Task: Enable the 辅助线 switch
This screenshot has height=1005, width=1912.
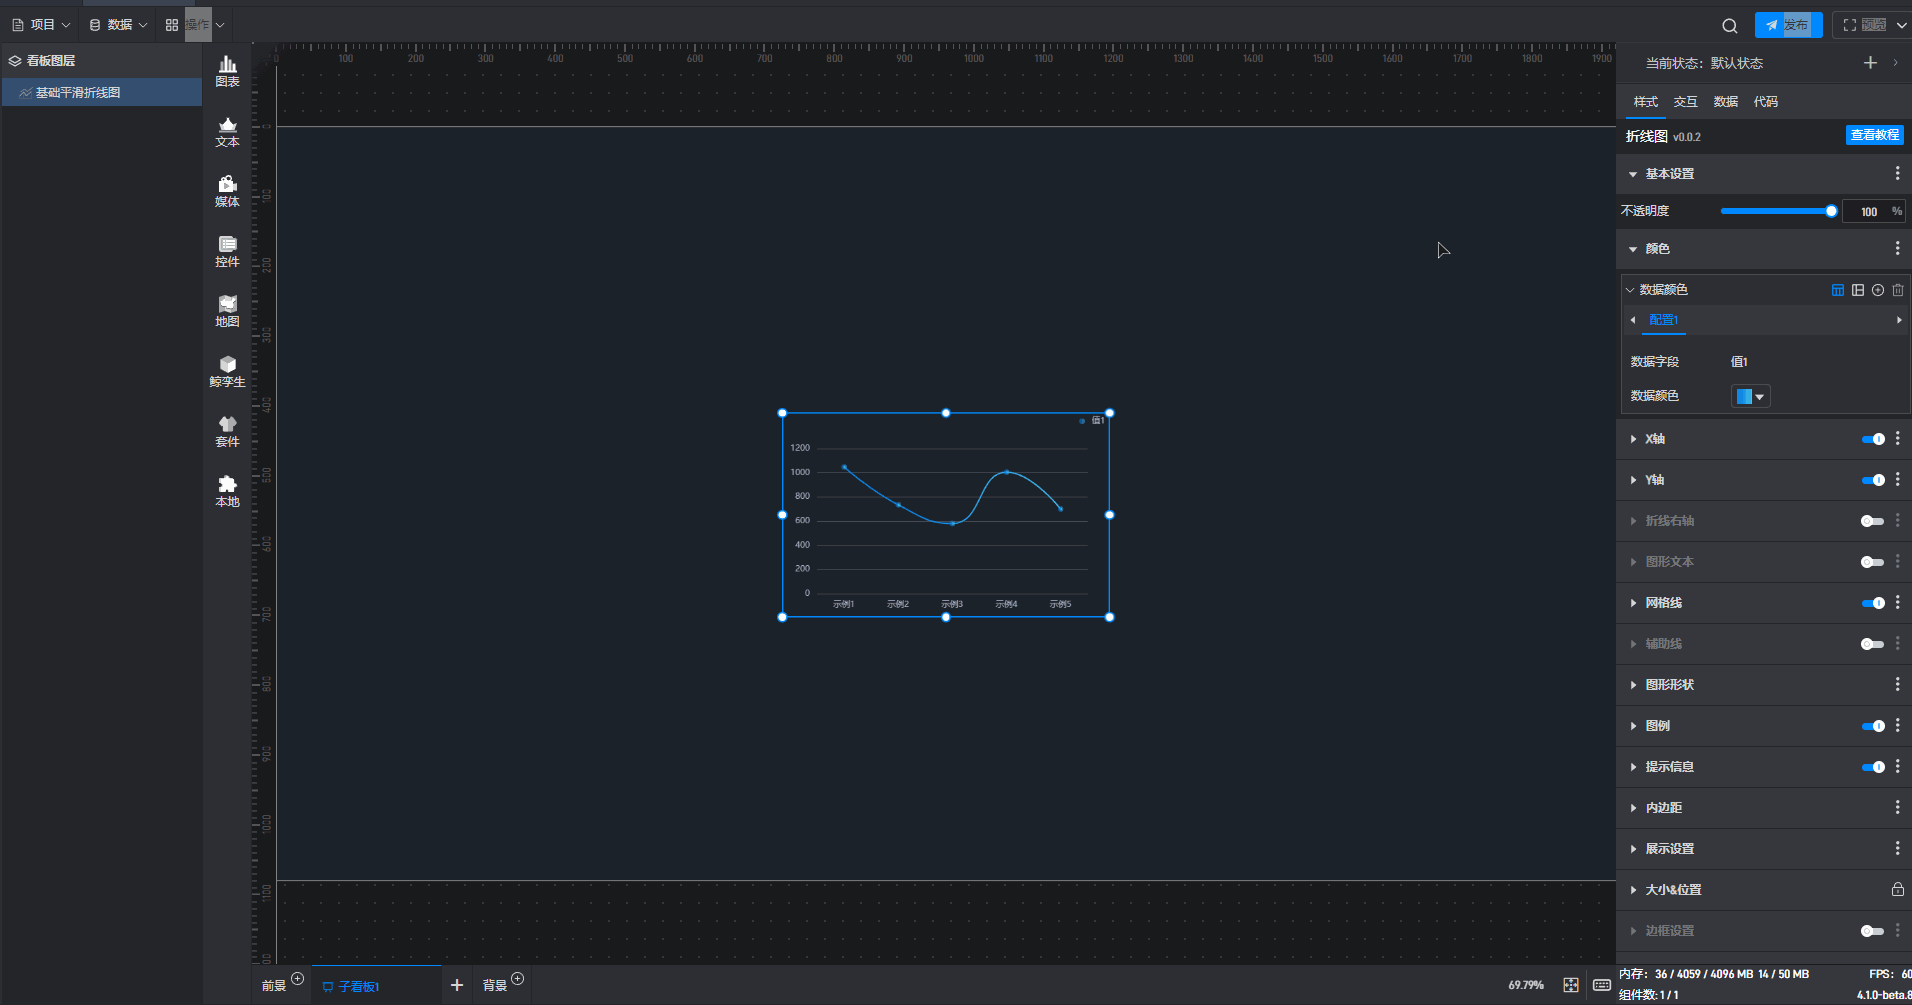Action: point(1873,644)
